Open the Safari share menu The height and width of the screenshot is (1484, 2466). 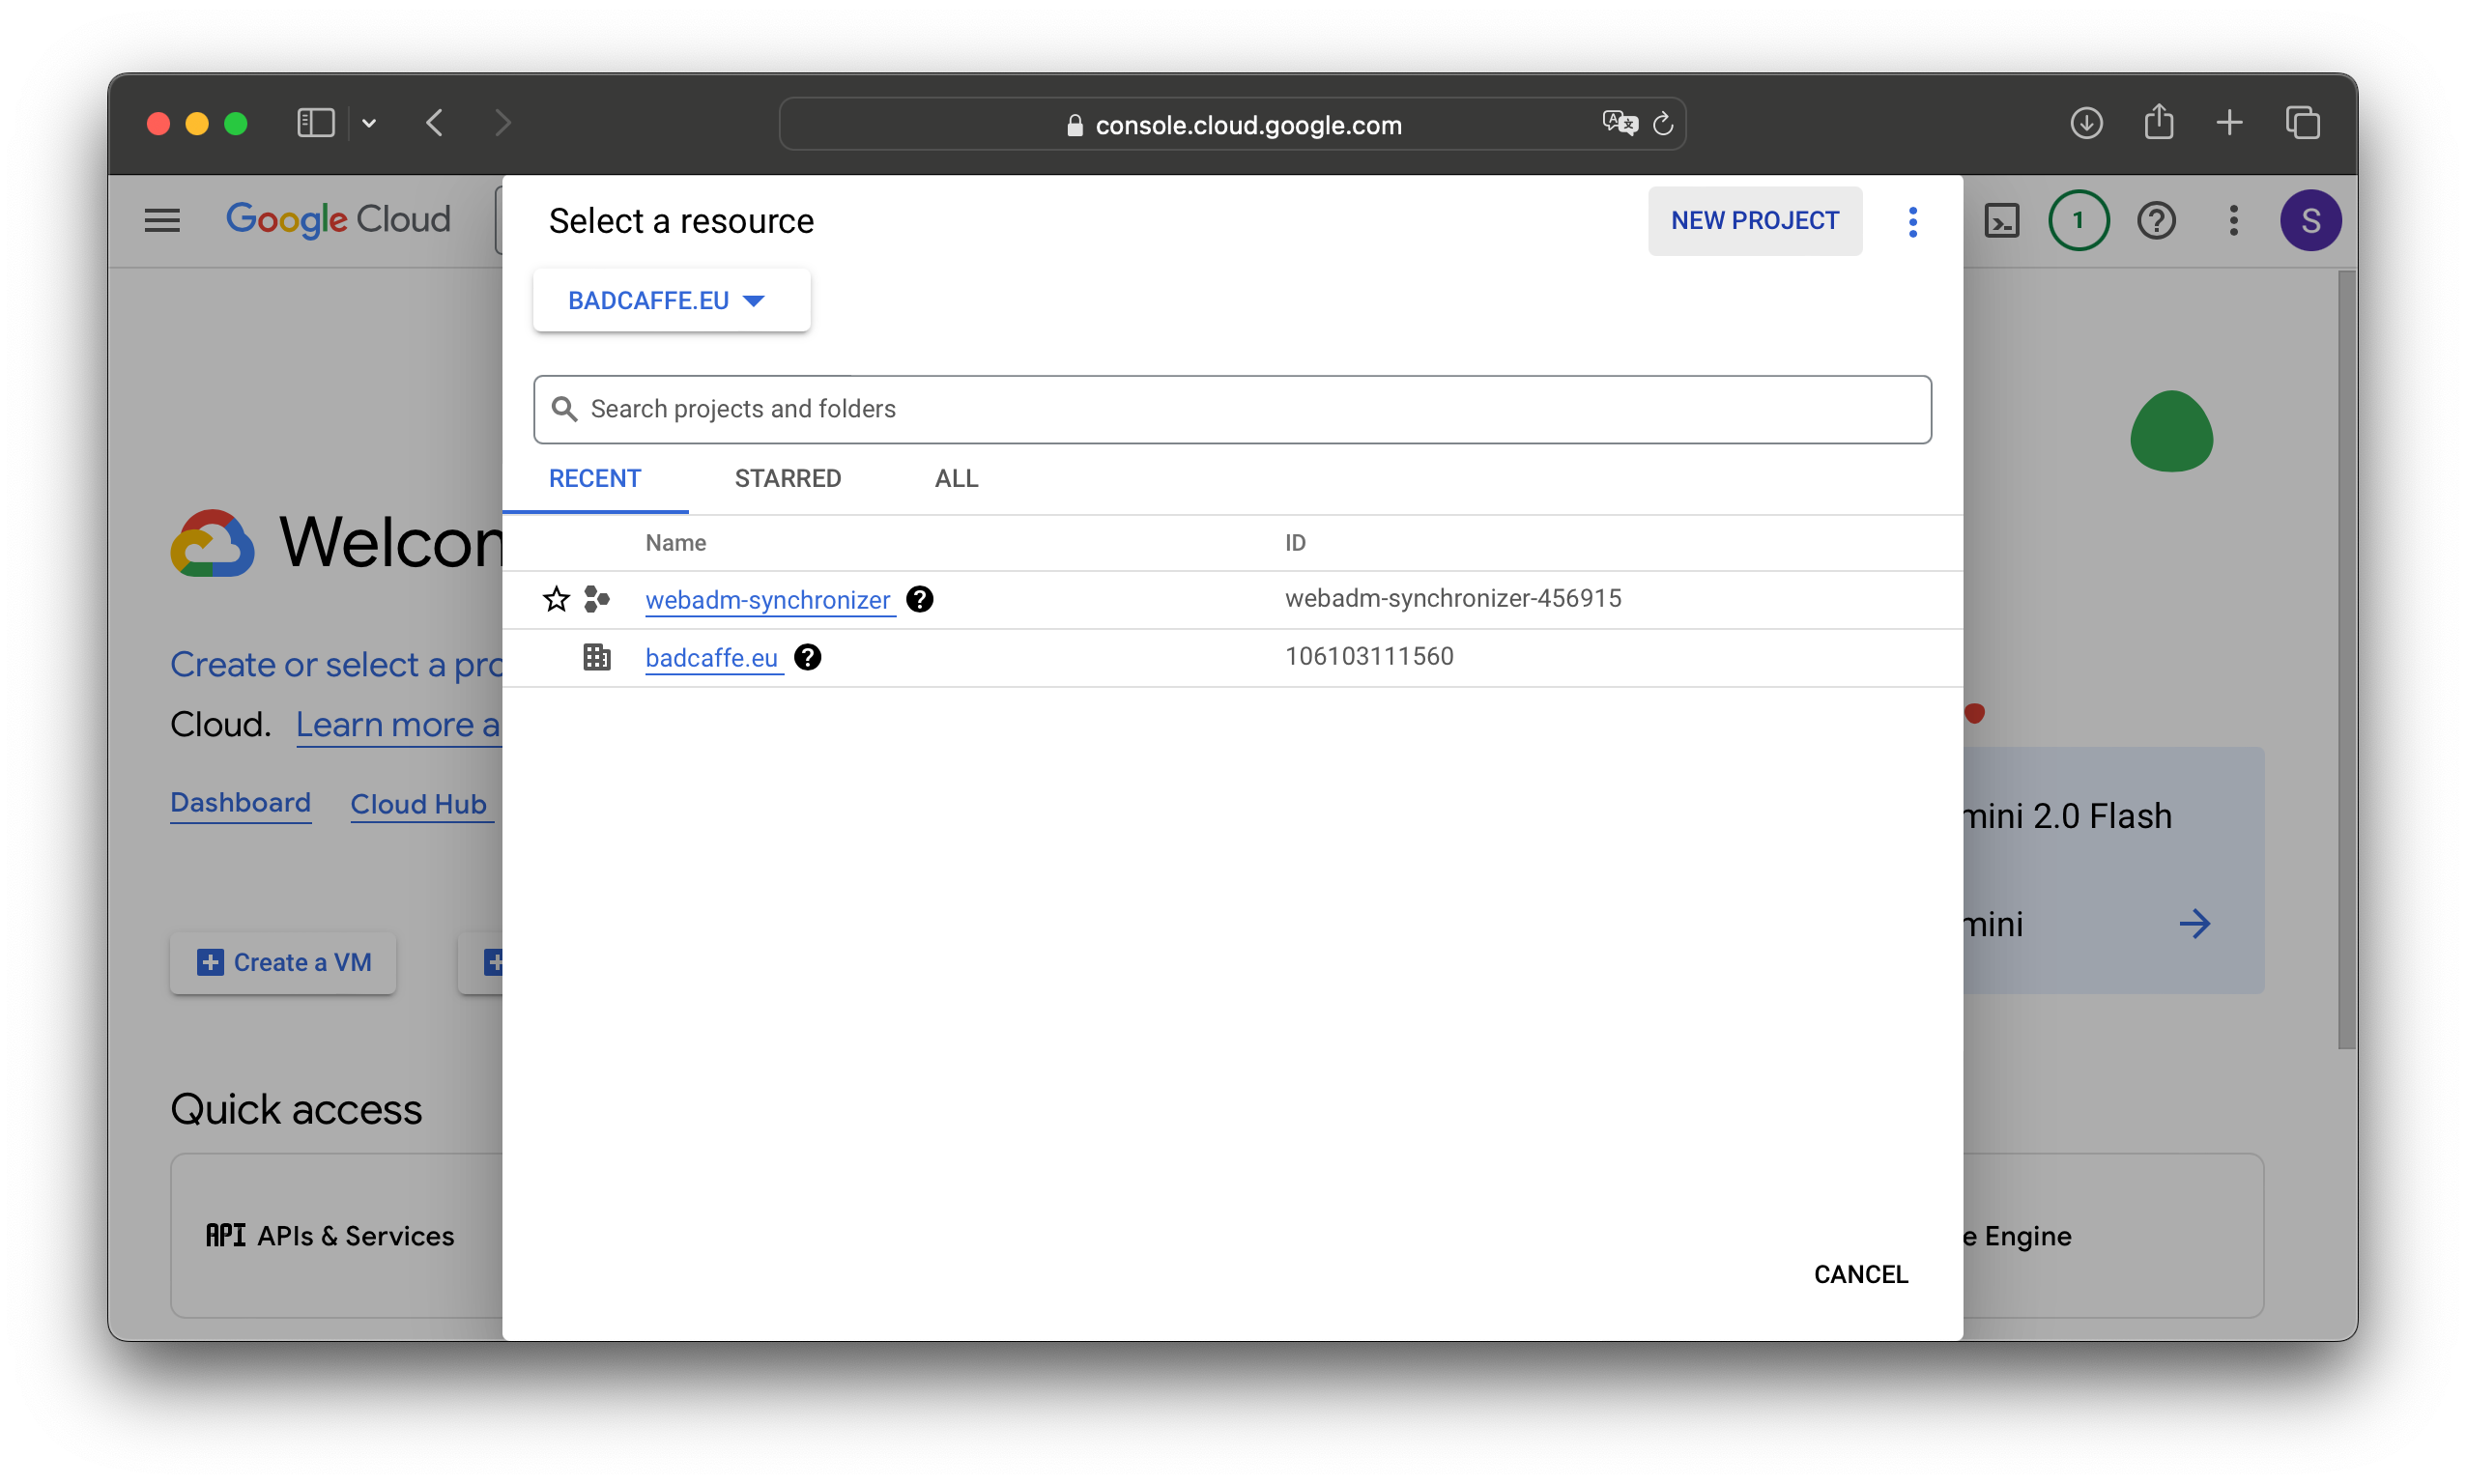coord(2158,122)
